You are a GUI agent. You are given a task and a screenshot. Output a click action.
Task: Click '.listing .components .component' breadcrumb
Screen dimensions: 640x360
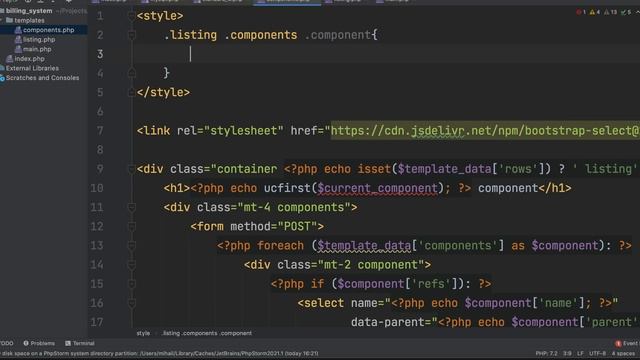click(x=207, y=333)
